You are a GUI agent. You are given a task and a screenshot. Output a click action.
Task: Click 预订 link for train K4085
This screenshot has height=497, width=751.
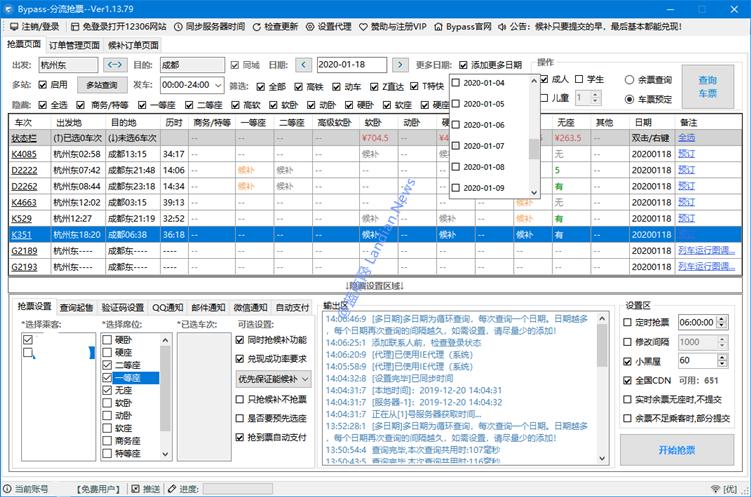686,154
